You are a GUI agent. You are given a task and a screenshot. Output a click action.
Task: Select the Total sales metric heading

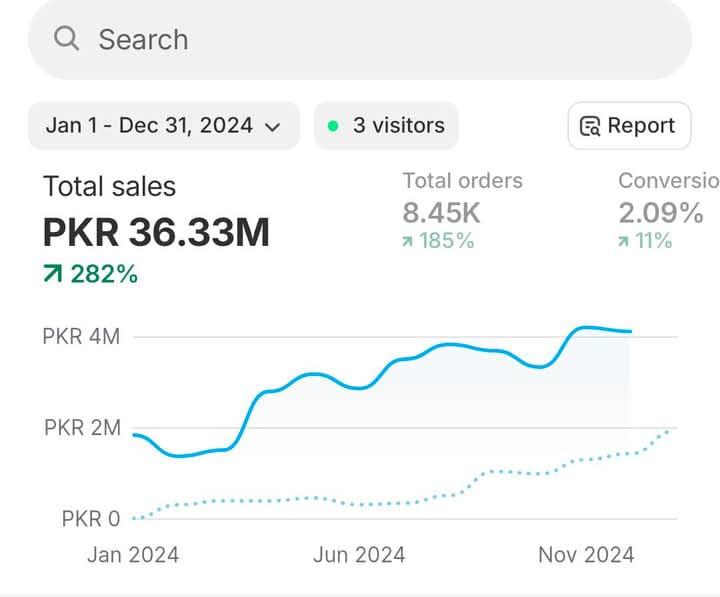pyautogui.click(x=109, y=186)
